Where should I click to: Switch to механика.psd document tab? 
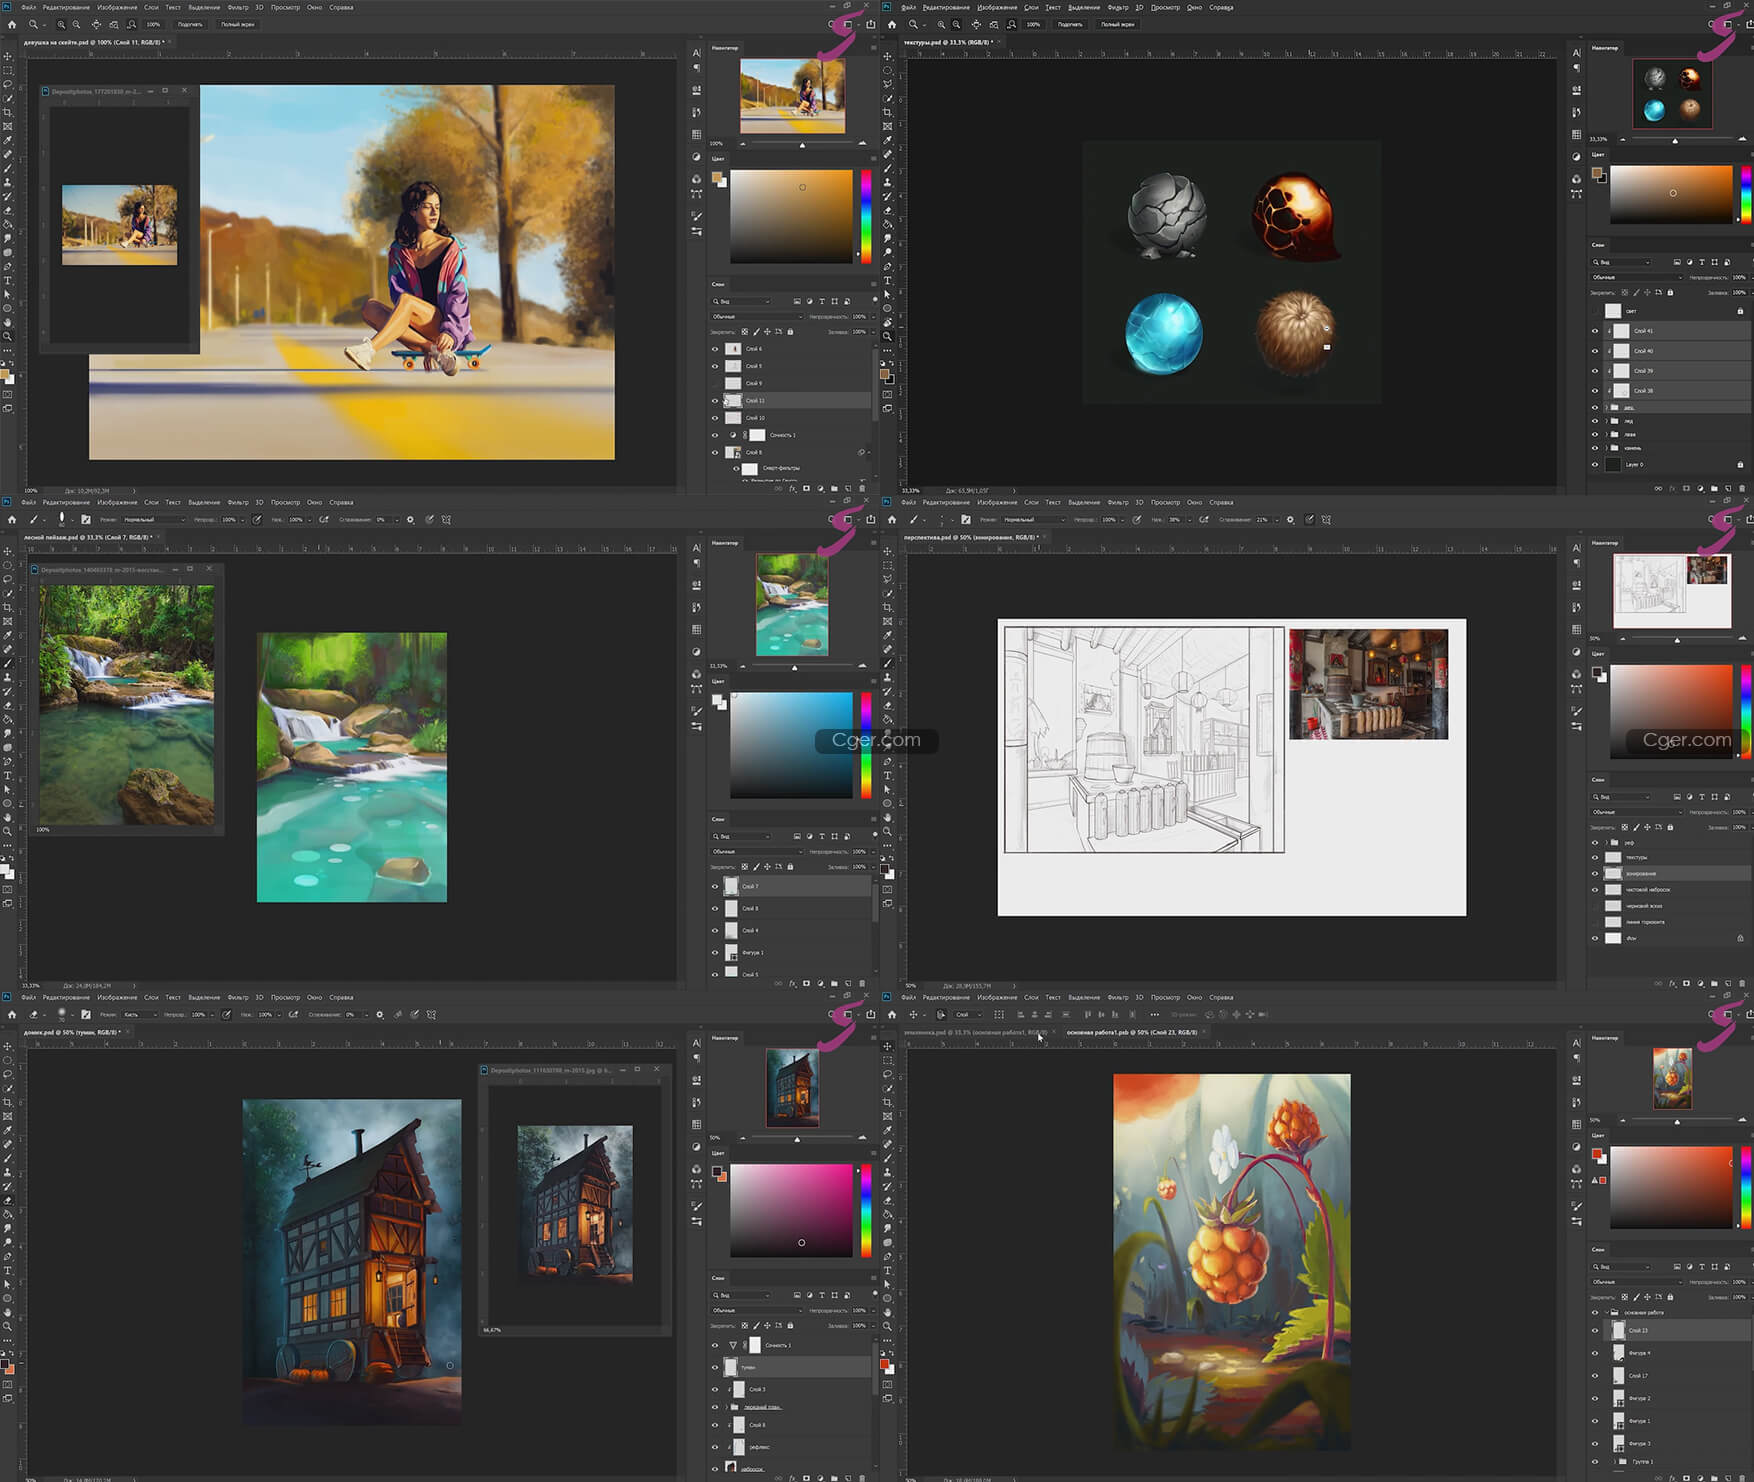pos(975,1032)
